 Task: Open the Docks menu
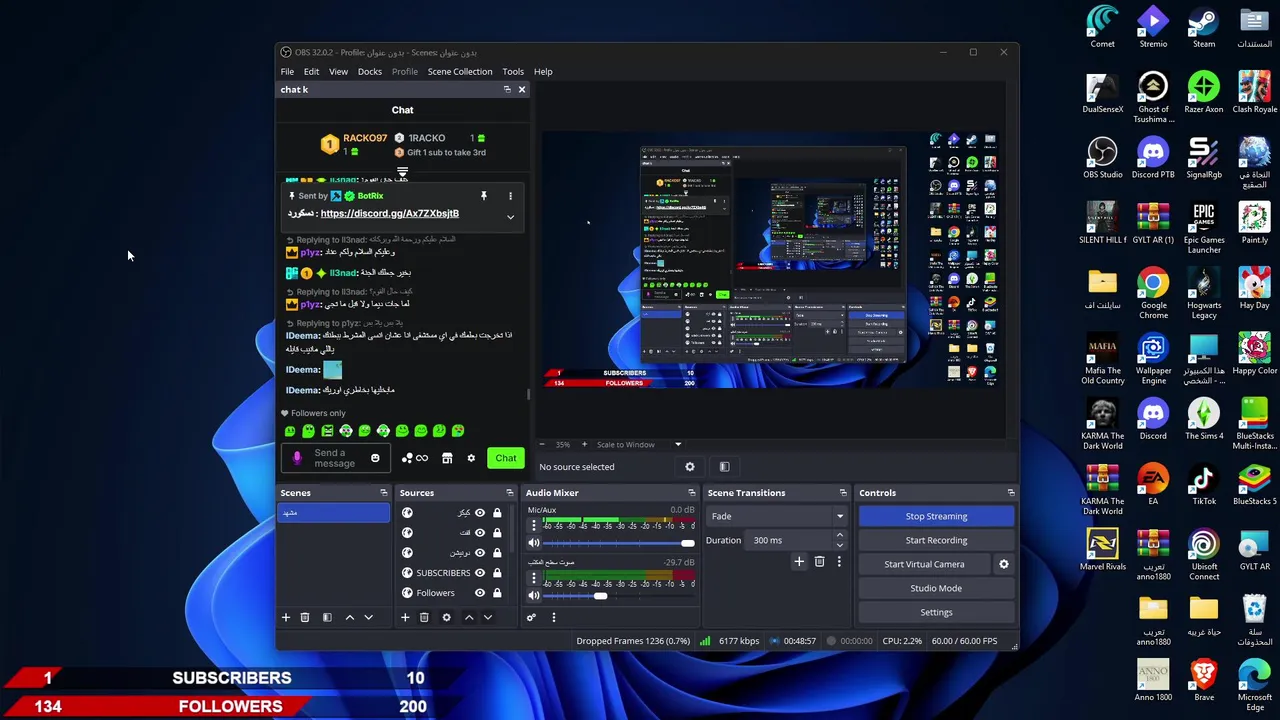coord(369,72)
